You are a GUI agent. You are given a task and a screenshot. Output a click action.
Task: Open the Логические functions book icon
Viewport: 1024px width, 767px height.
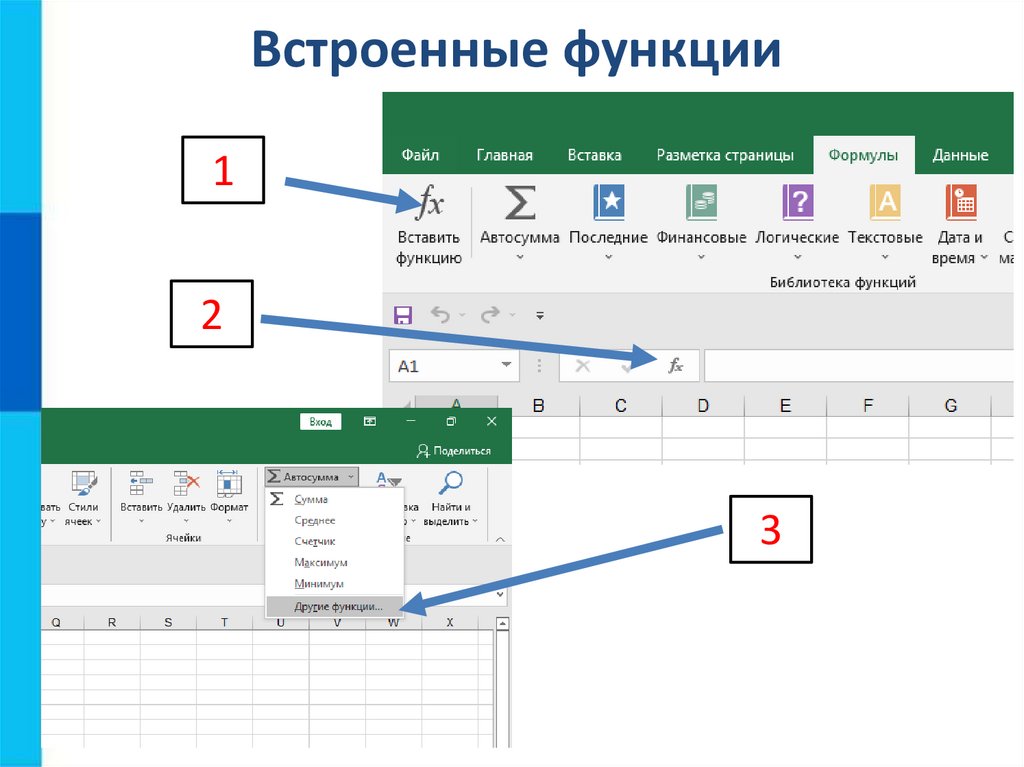coord(797,202)
